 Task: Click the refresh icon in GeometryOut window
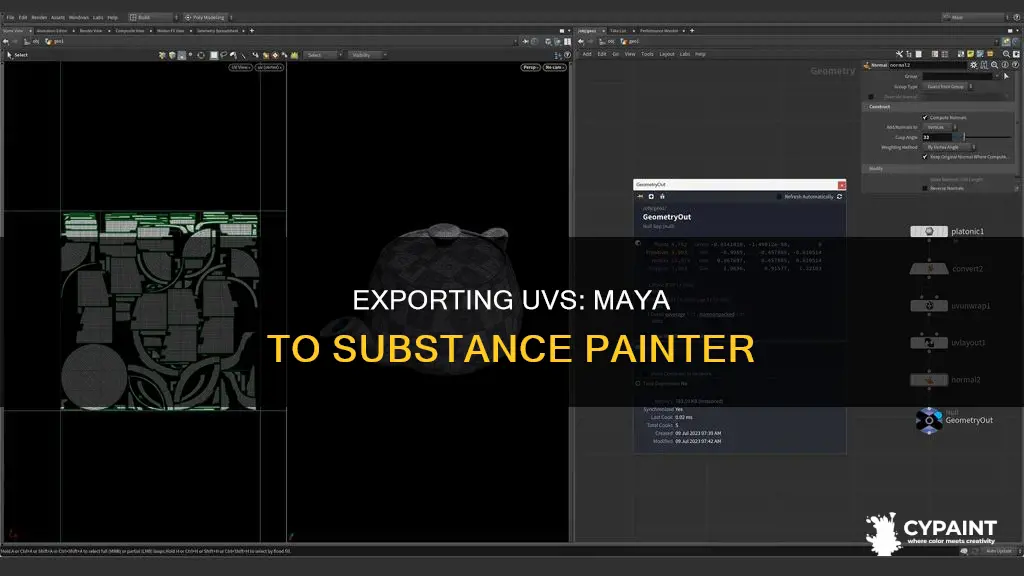pyautogui.click(x=840, y=197)
